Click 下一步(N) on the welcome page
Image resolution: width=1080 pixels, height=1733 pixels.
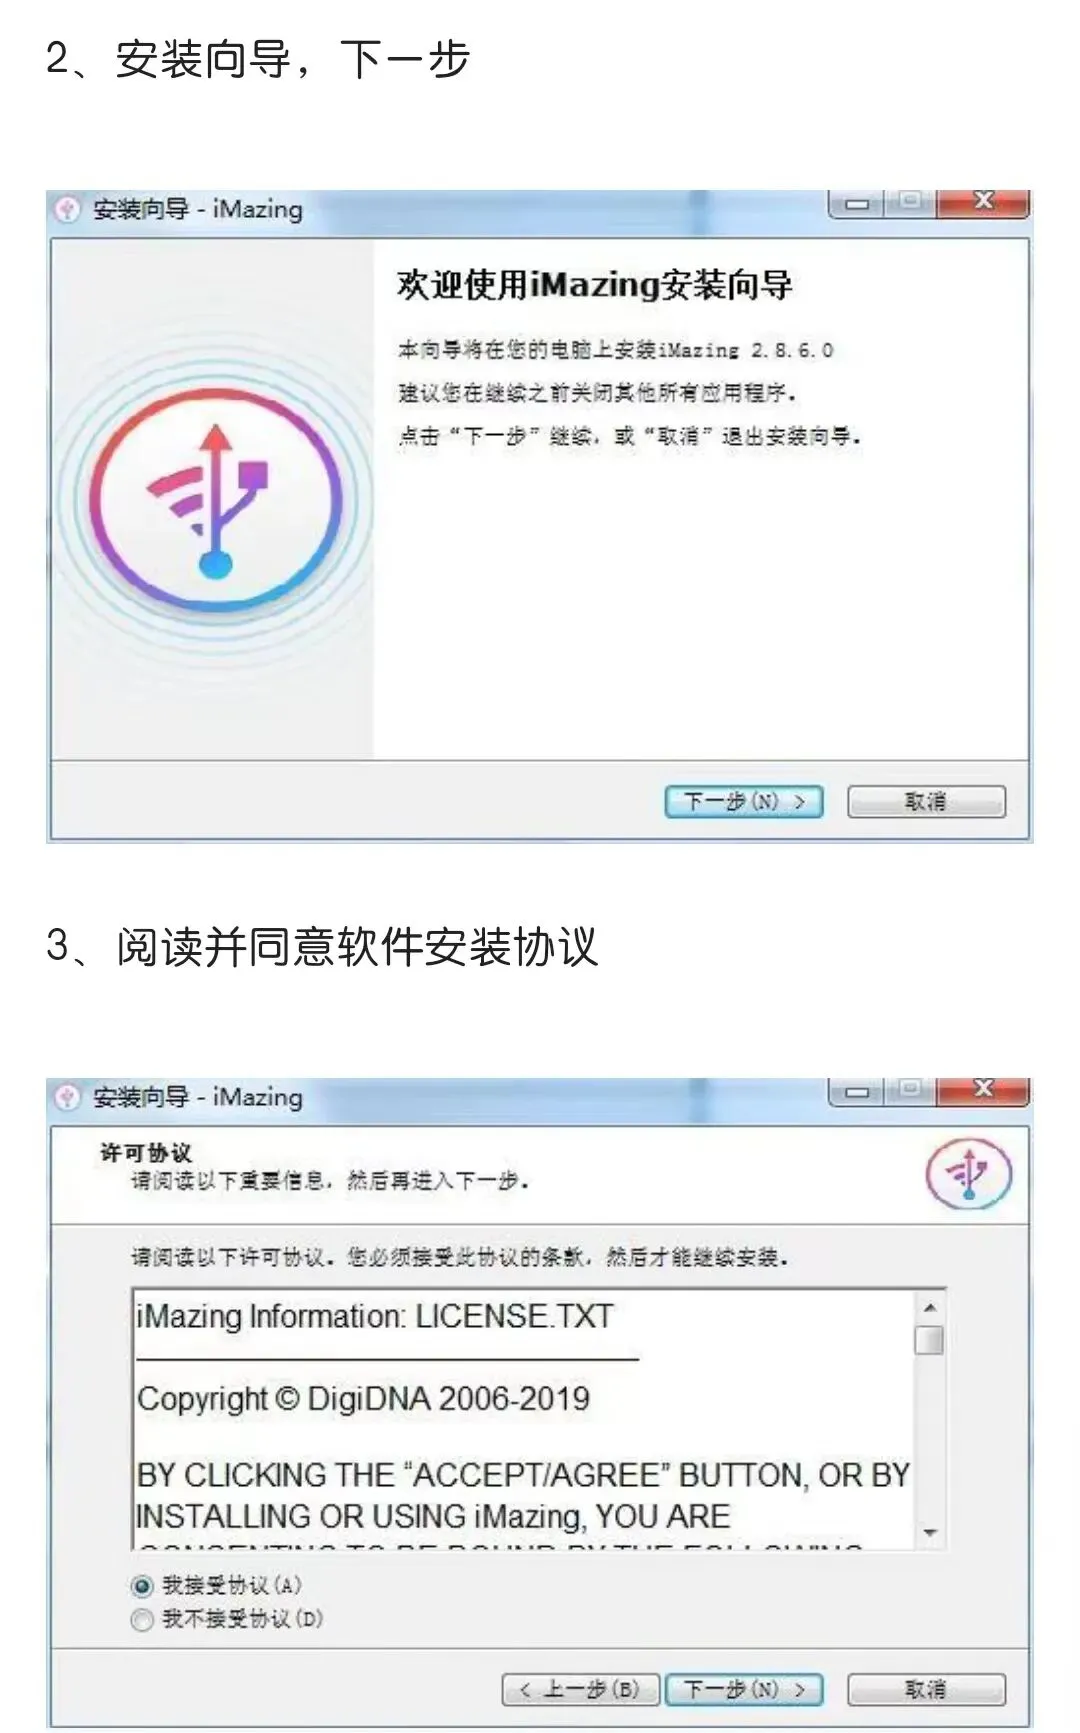[744, 802]
